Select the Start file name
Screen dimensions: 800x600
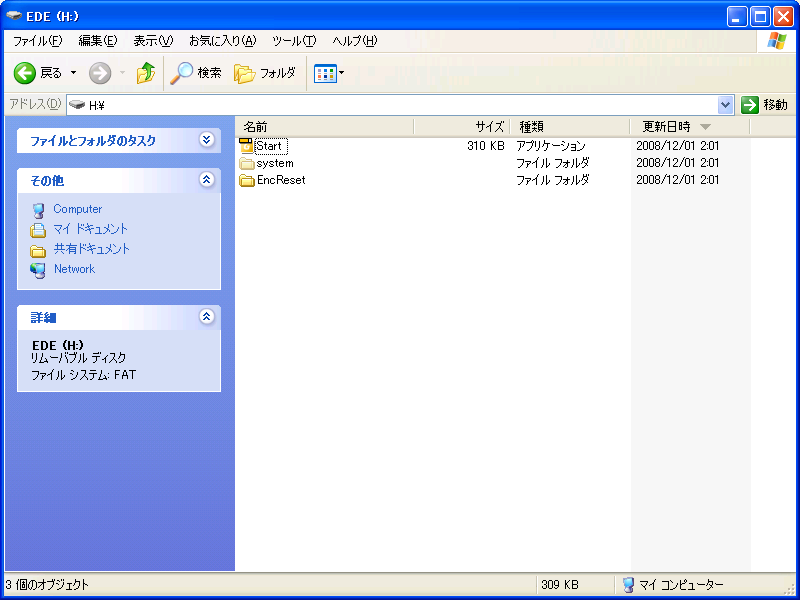tap(270, 146)
